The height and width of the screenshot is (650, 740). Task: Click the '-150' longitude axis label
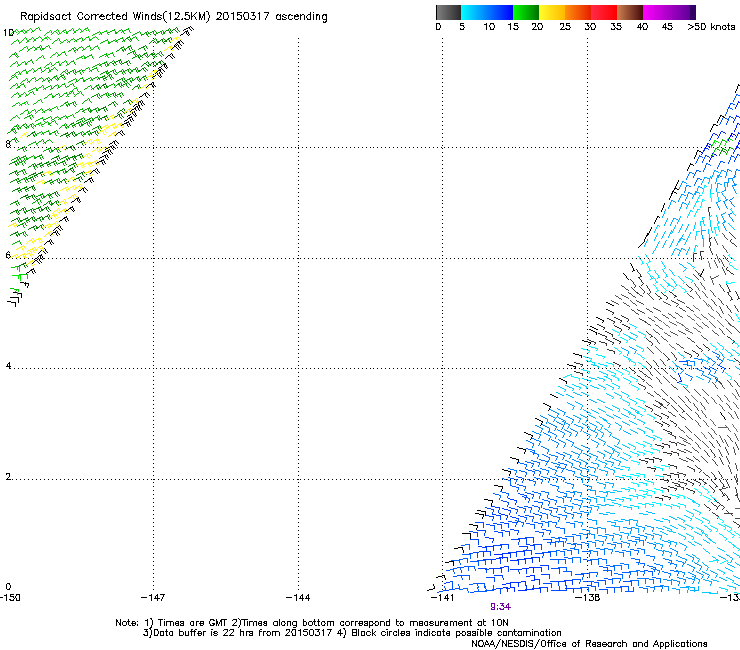(10, 598)
